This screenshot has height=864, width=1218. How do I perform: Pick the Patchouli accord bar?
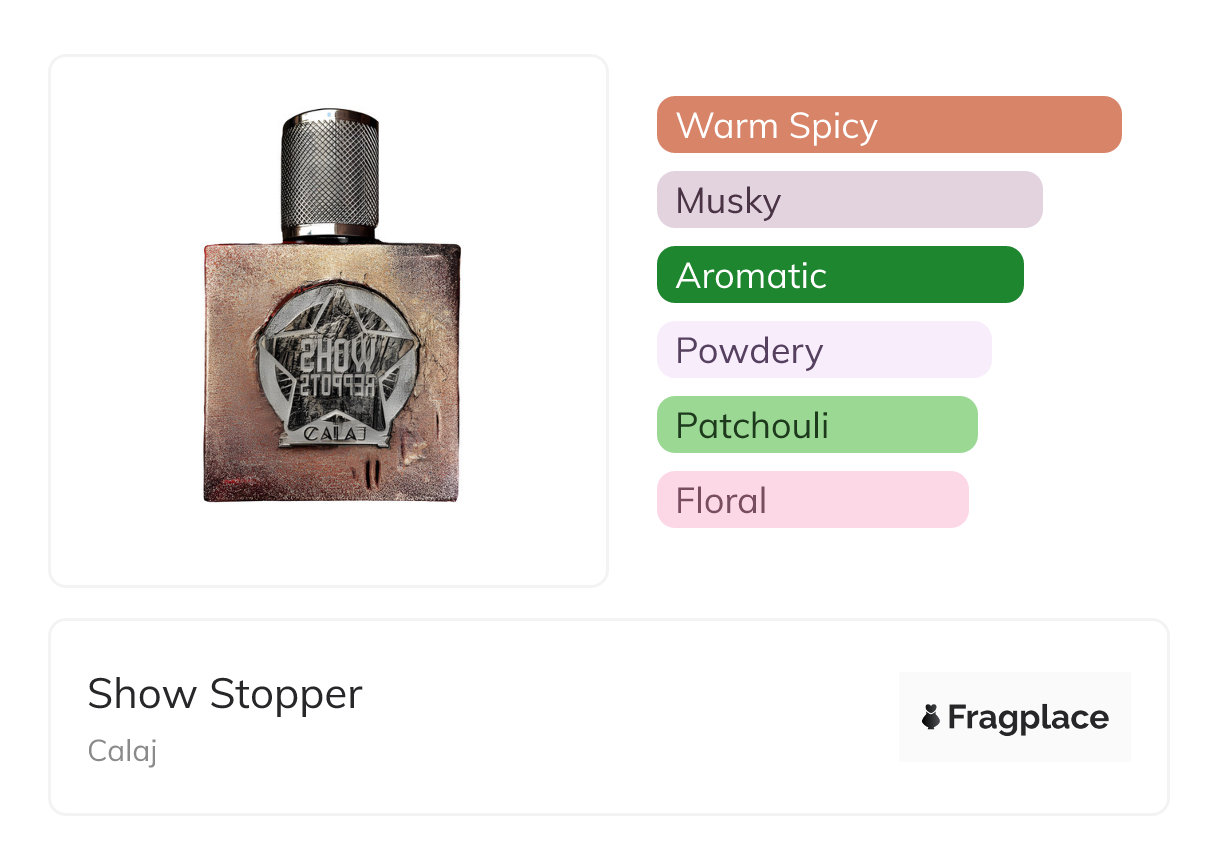pos(817,425)
